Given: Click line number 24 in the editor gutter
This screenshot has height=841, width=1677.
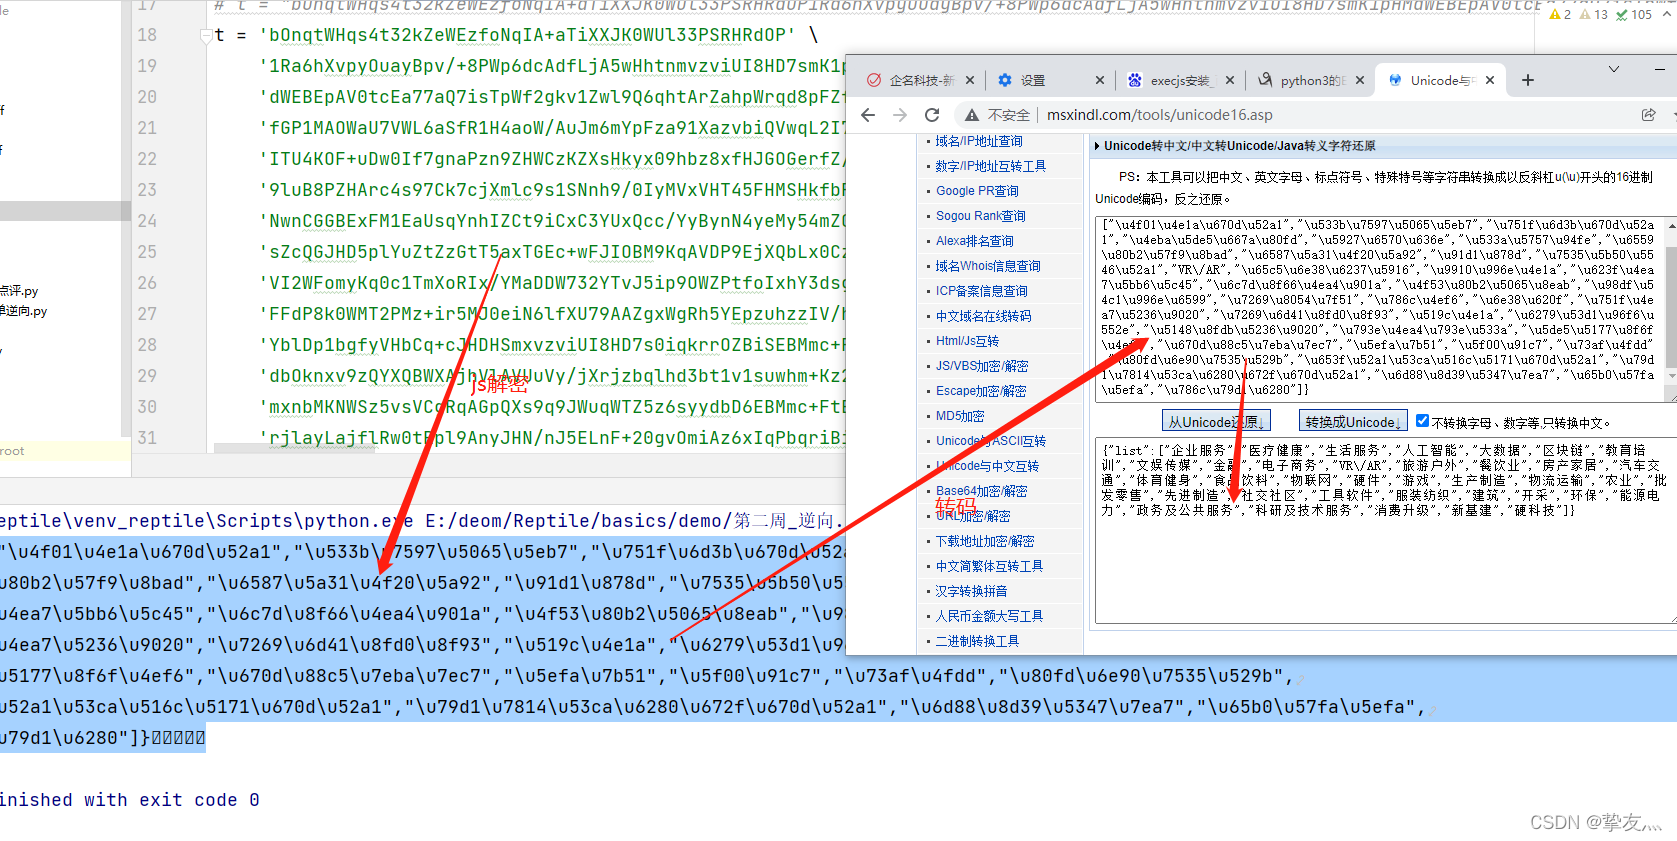Looking at the screenshot, I should [147, 221].
